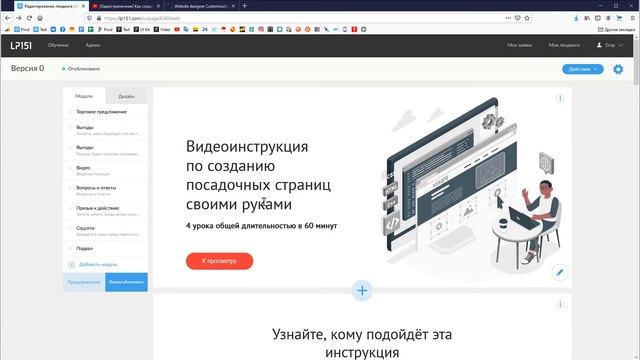Screen dimensions: 640x360
Task: Select the Призыв к действию module
Action: (x=105, y=210)
